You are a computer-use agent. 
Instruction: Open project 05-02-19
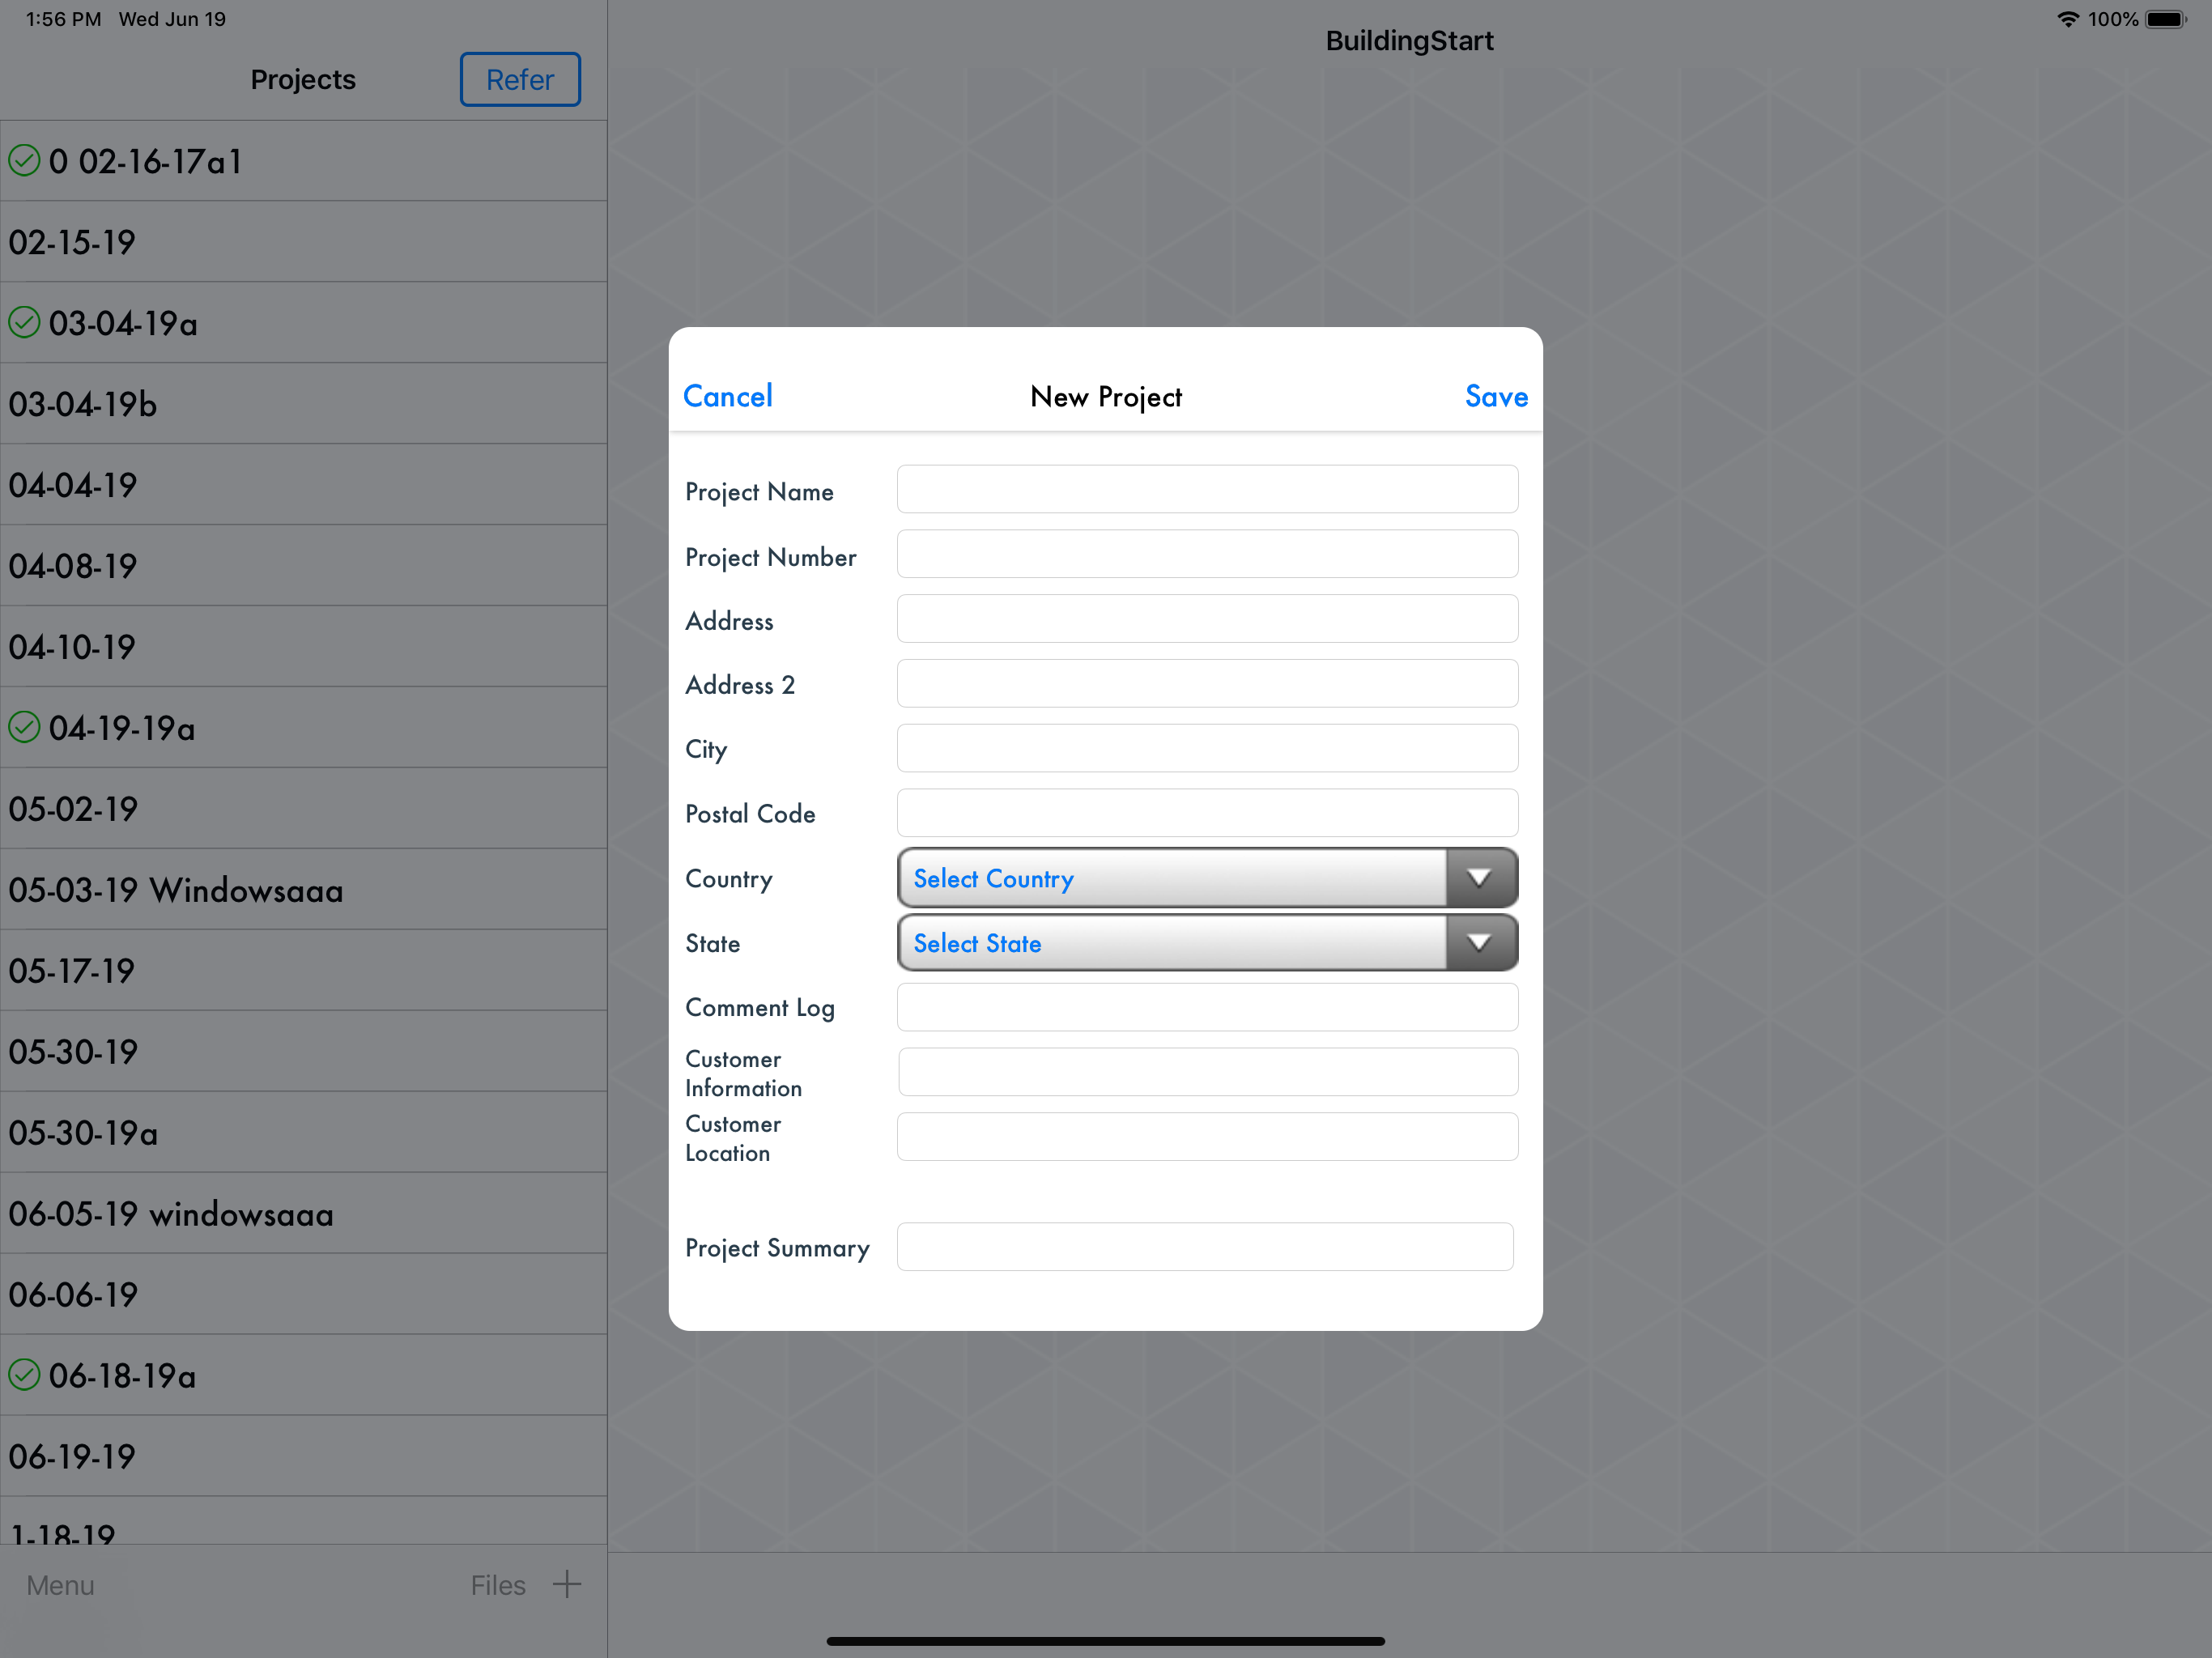[x=303, y=809]
